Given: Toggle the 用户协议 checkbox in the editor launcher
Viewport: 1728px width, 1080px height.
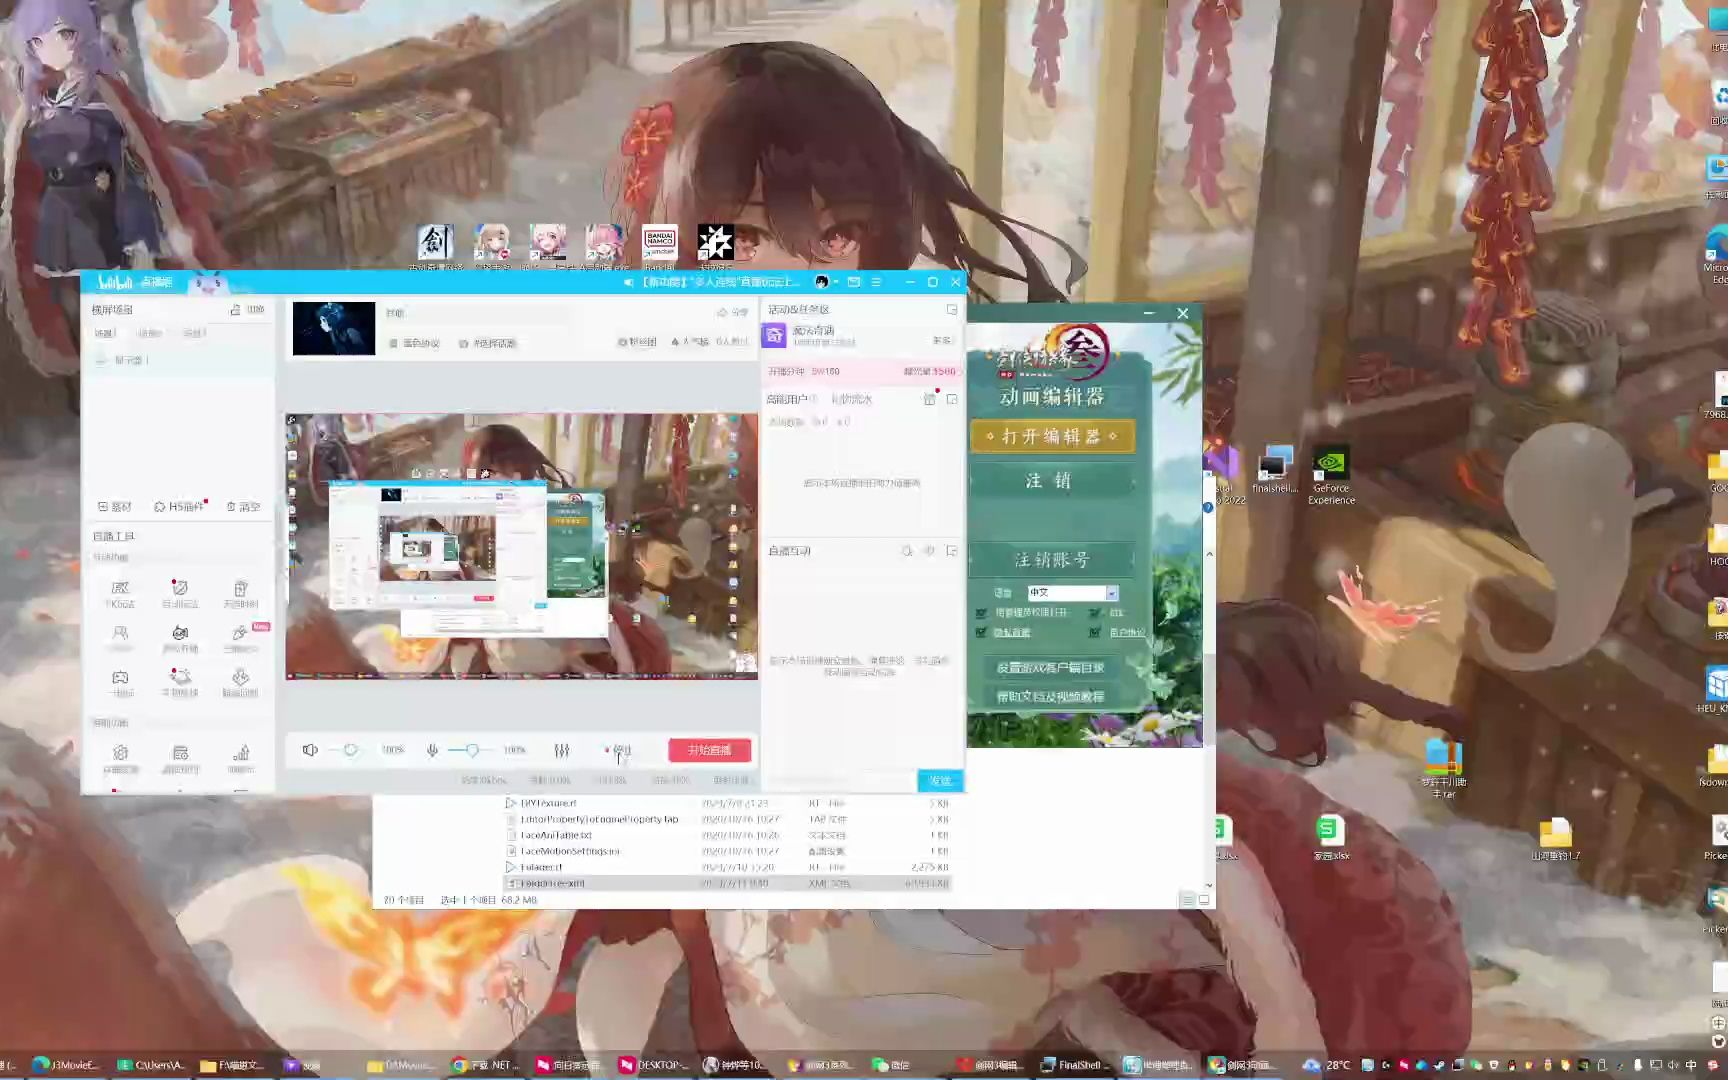Looking at the screenshot, I should click(x=1096, y=633).
